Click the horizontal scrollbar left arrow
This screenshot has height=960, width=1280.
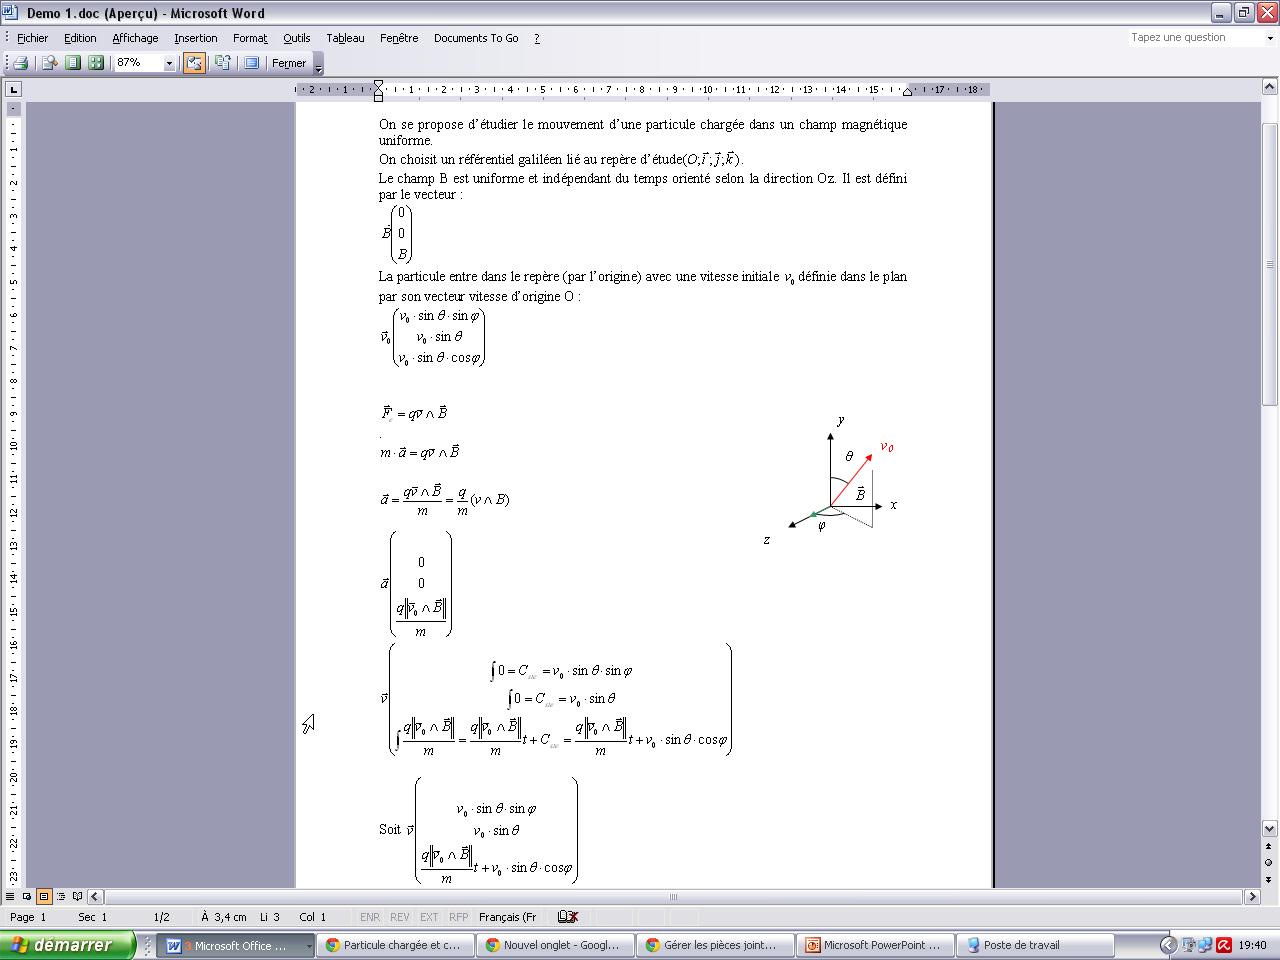pos(96,896)
